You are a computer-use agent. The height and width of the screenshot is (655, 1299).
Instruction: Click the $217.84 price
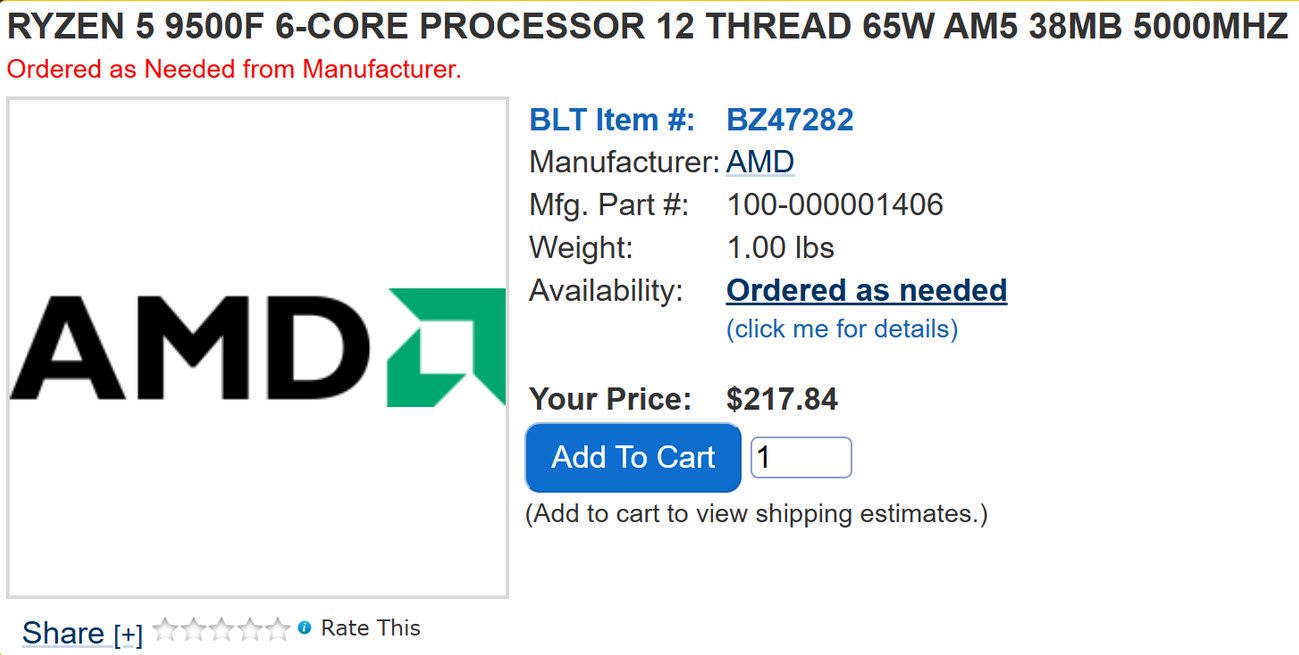click(782, 399)
